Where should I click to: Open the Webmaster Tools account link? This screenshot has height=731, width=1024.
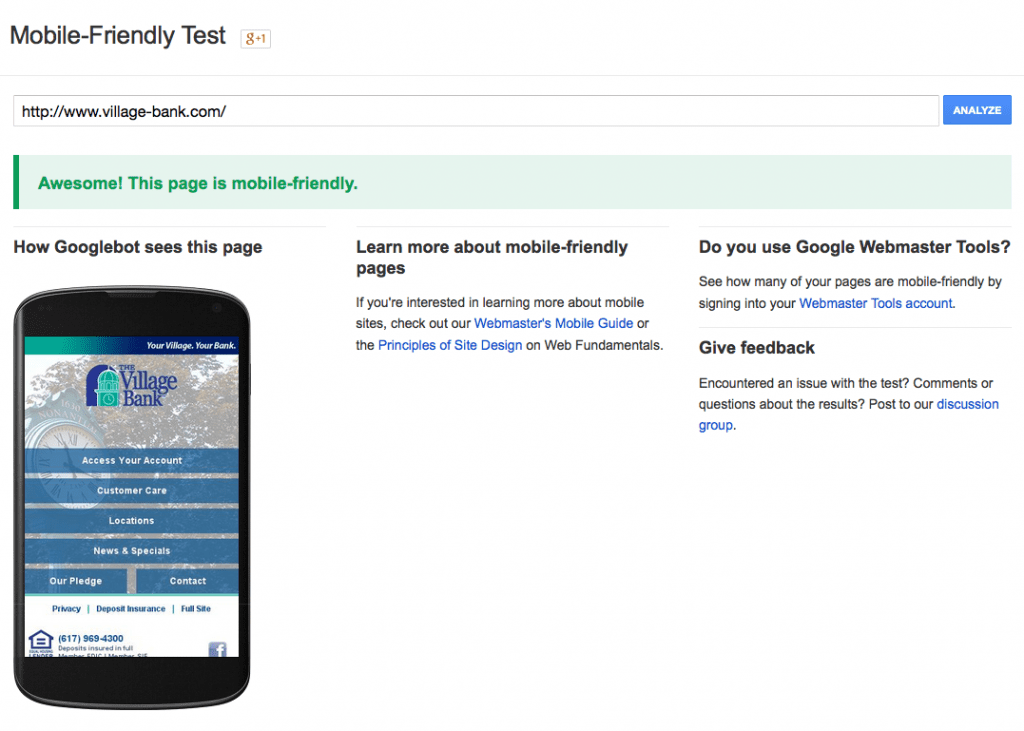pyautogui.click(x=876, y=303)
